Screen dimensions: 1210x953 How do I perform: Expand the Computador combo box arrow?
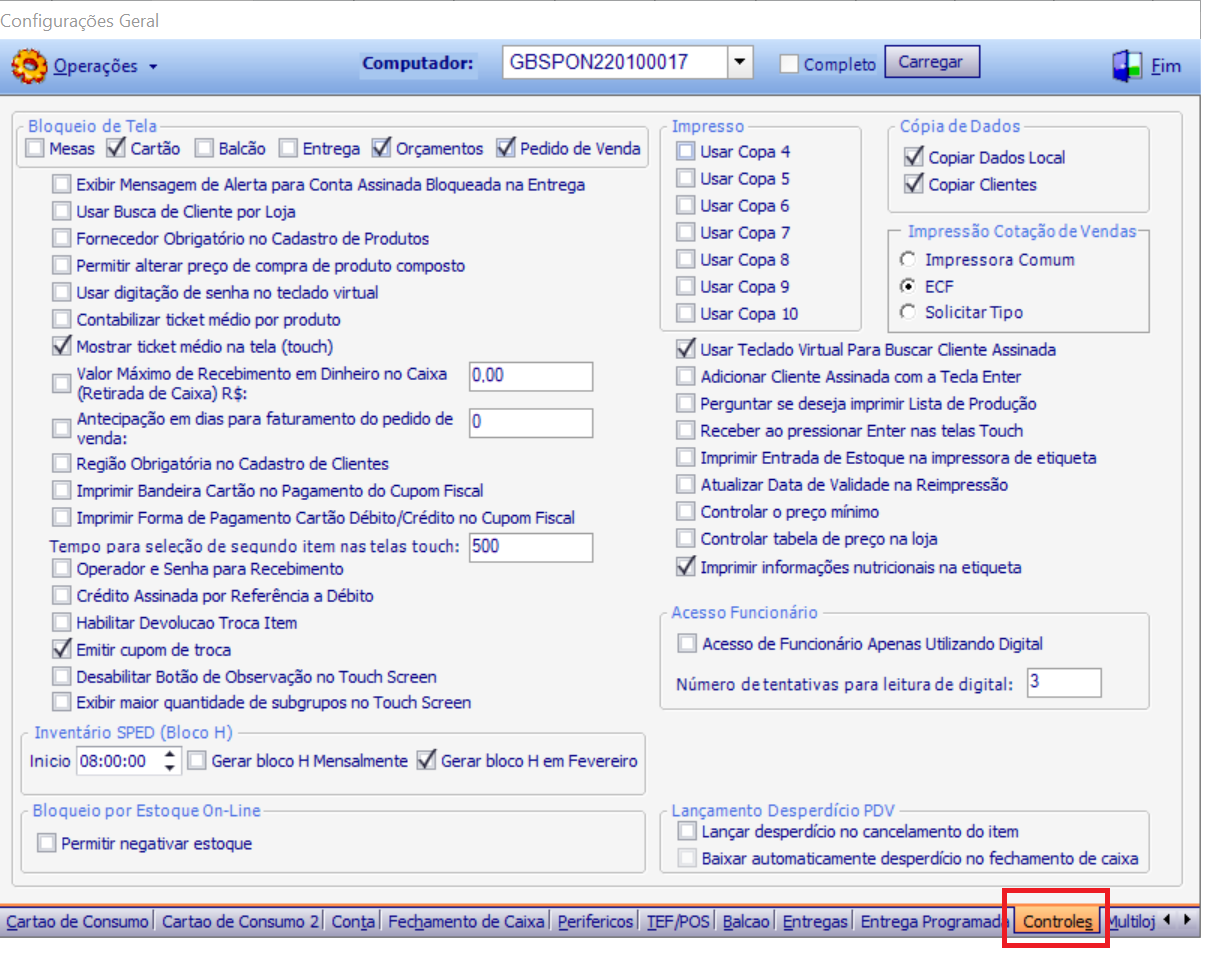click(739, 63)
